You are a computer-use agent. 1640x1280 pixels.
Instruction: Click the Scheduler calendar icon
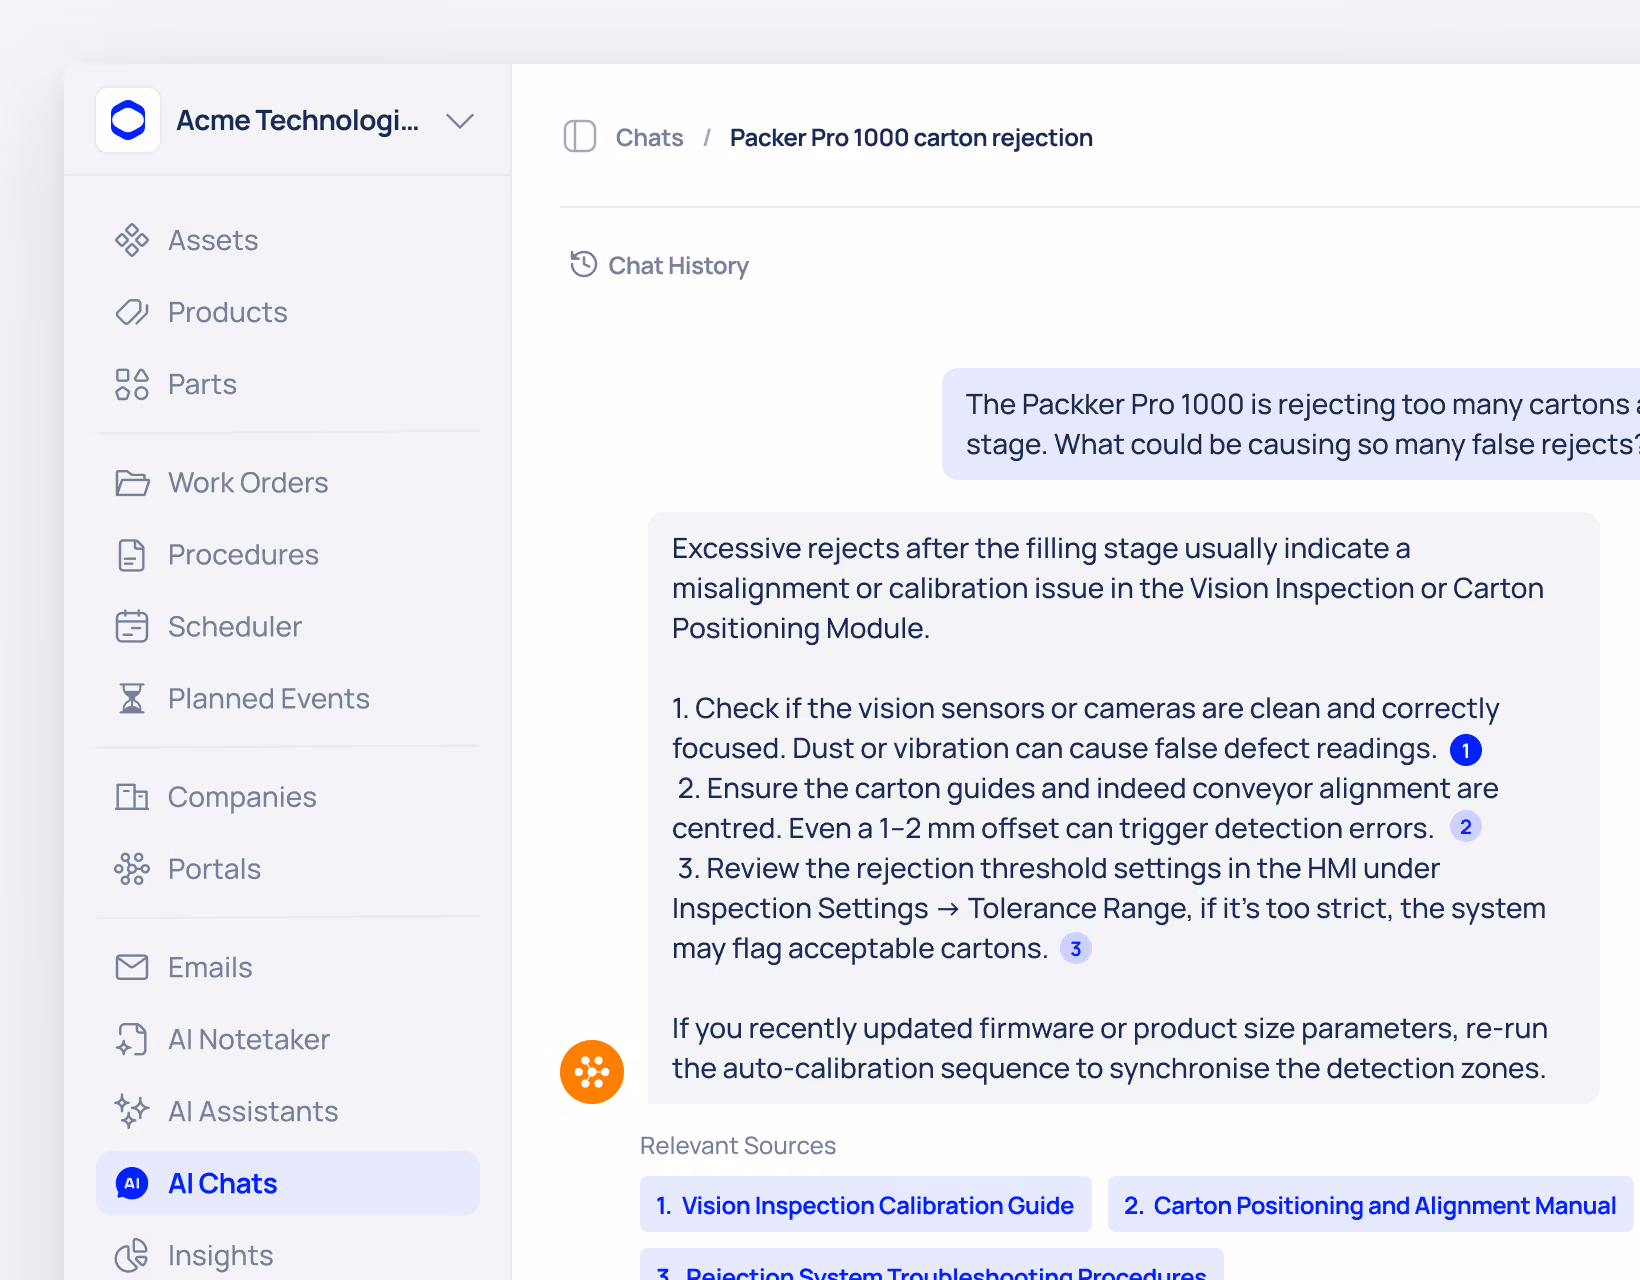[132, 627]
